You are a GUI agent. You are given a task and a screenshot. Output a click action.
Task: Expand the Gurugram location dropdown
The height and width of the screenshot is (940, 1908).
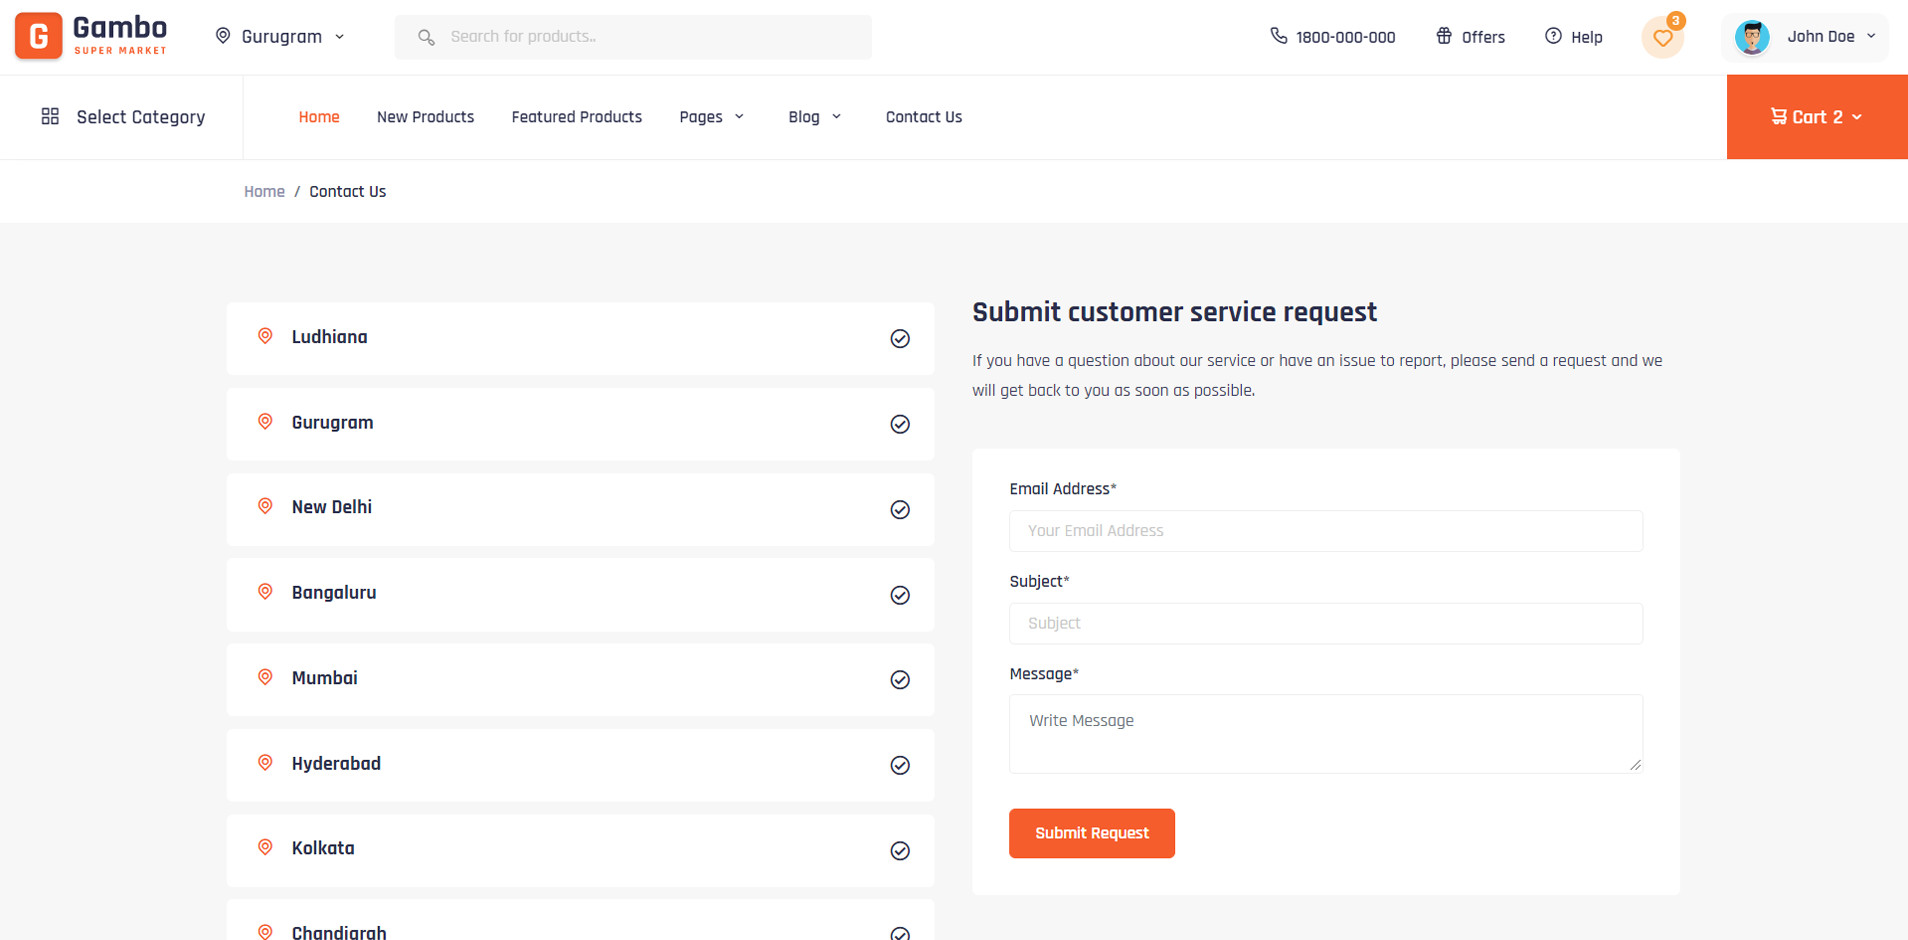pyautogui.click(x=281, y=37)
